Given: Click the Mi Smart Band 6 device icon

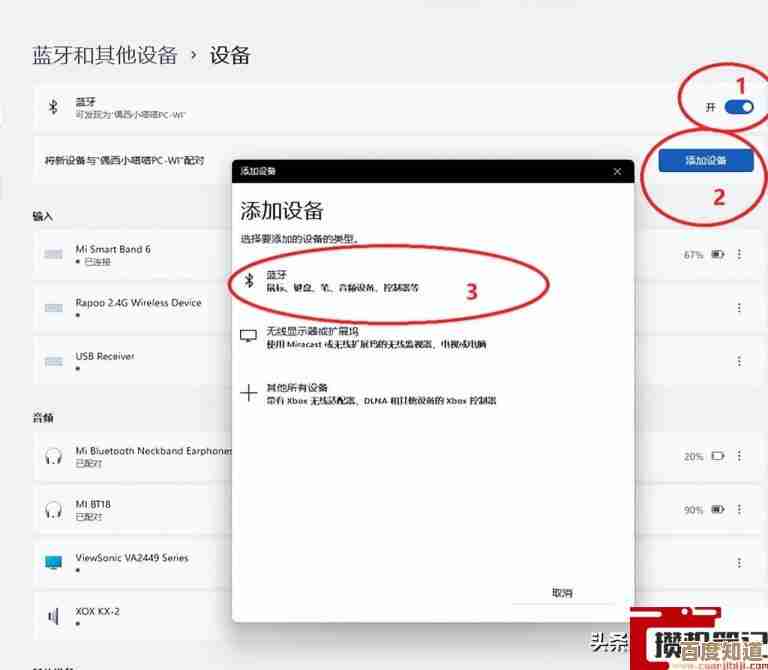Looking at the screenshot, I should (x=53, y=255).
